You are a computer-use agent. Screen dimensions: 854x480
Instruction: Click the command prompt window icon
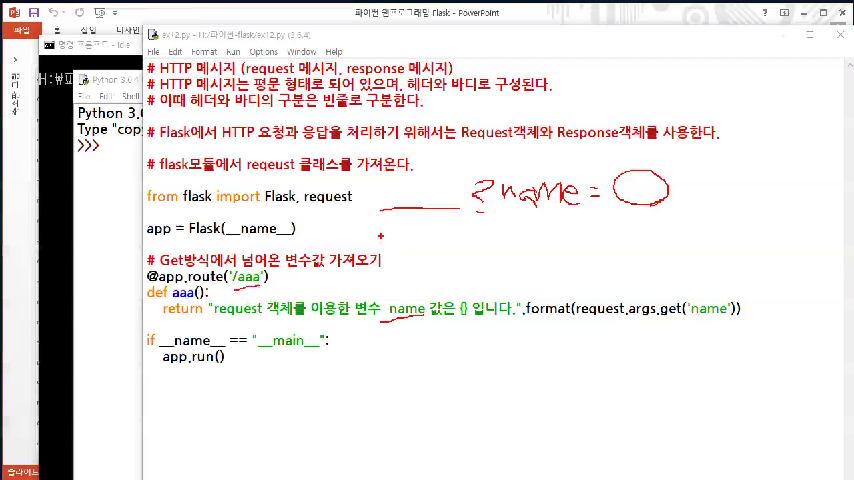(x=49, y=45)
